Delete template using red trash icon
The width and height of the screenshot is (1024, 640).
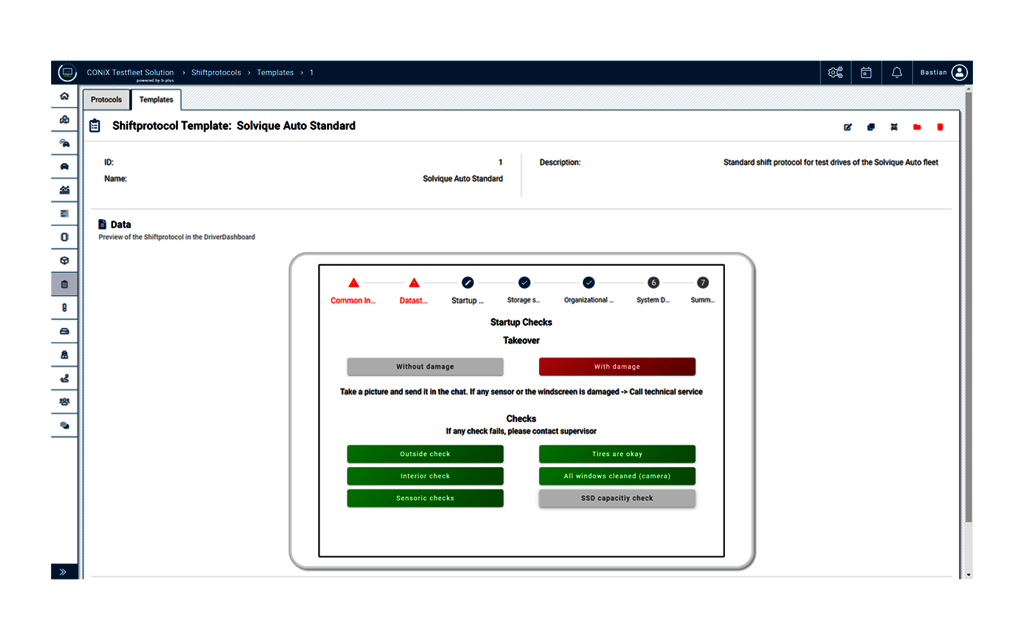[x=940, y=127]
